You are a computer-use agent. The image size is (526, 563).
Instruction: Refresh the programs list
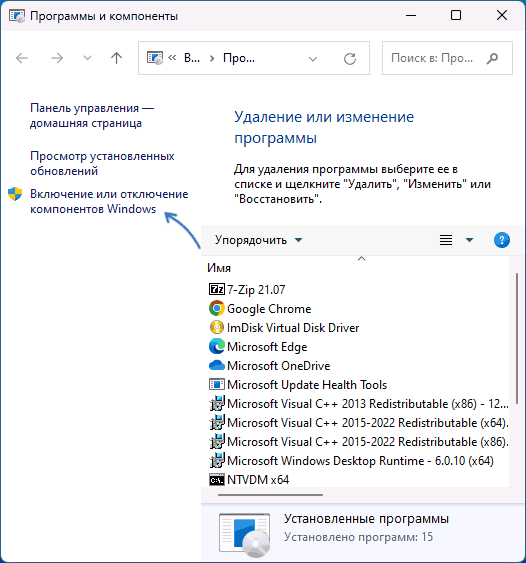tap(350, 59)
